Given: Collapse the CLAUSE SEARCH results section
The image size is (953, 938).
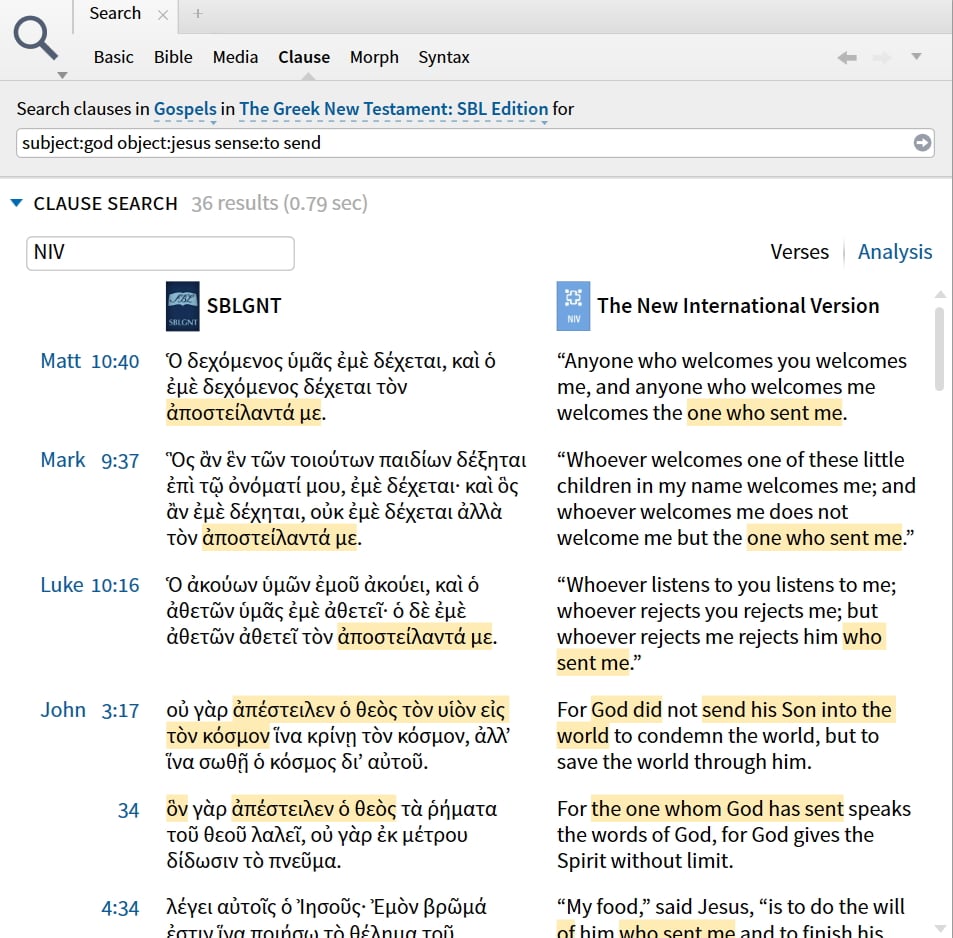Looking at the screenshot, I should pos(16,202).
